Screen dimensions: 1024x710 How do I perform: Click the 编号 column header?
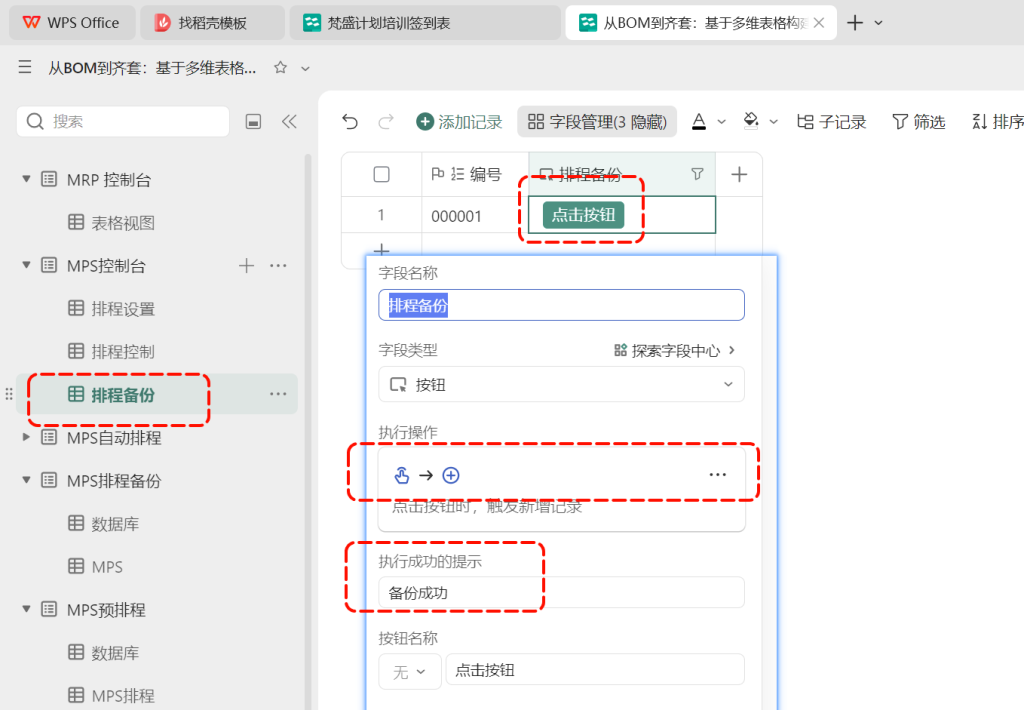pyautogui.click(x=475, y=174)
